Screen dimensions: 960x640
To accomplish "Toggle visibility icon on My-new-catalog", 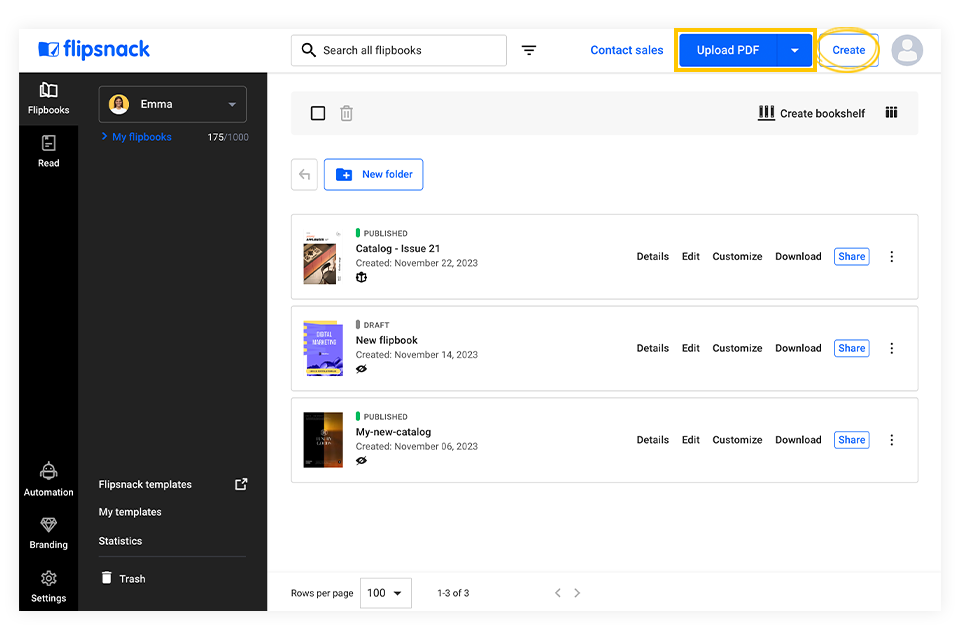I will point(361,461).
